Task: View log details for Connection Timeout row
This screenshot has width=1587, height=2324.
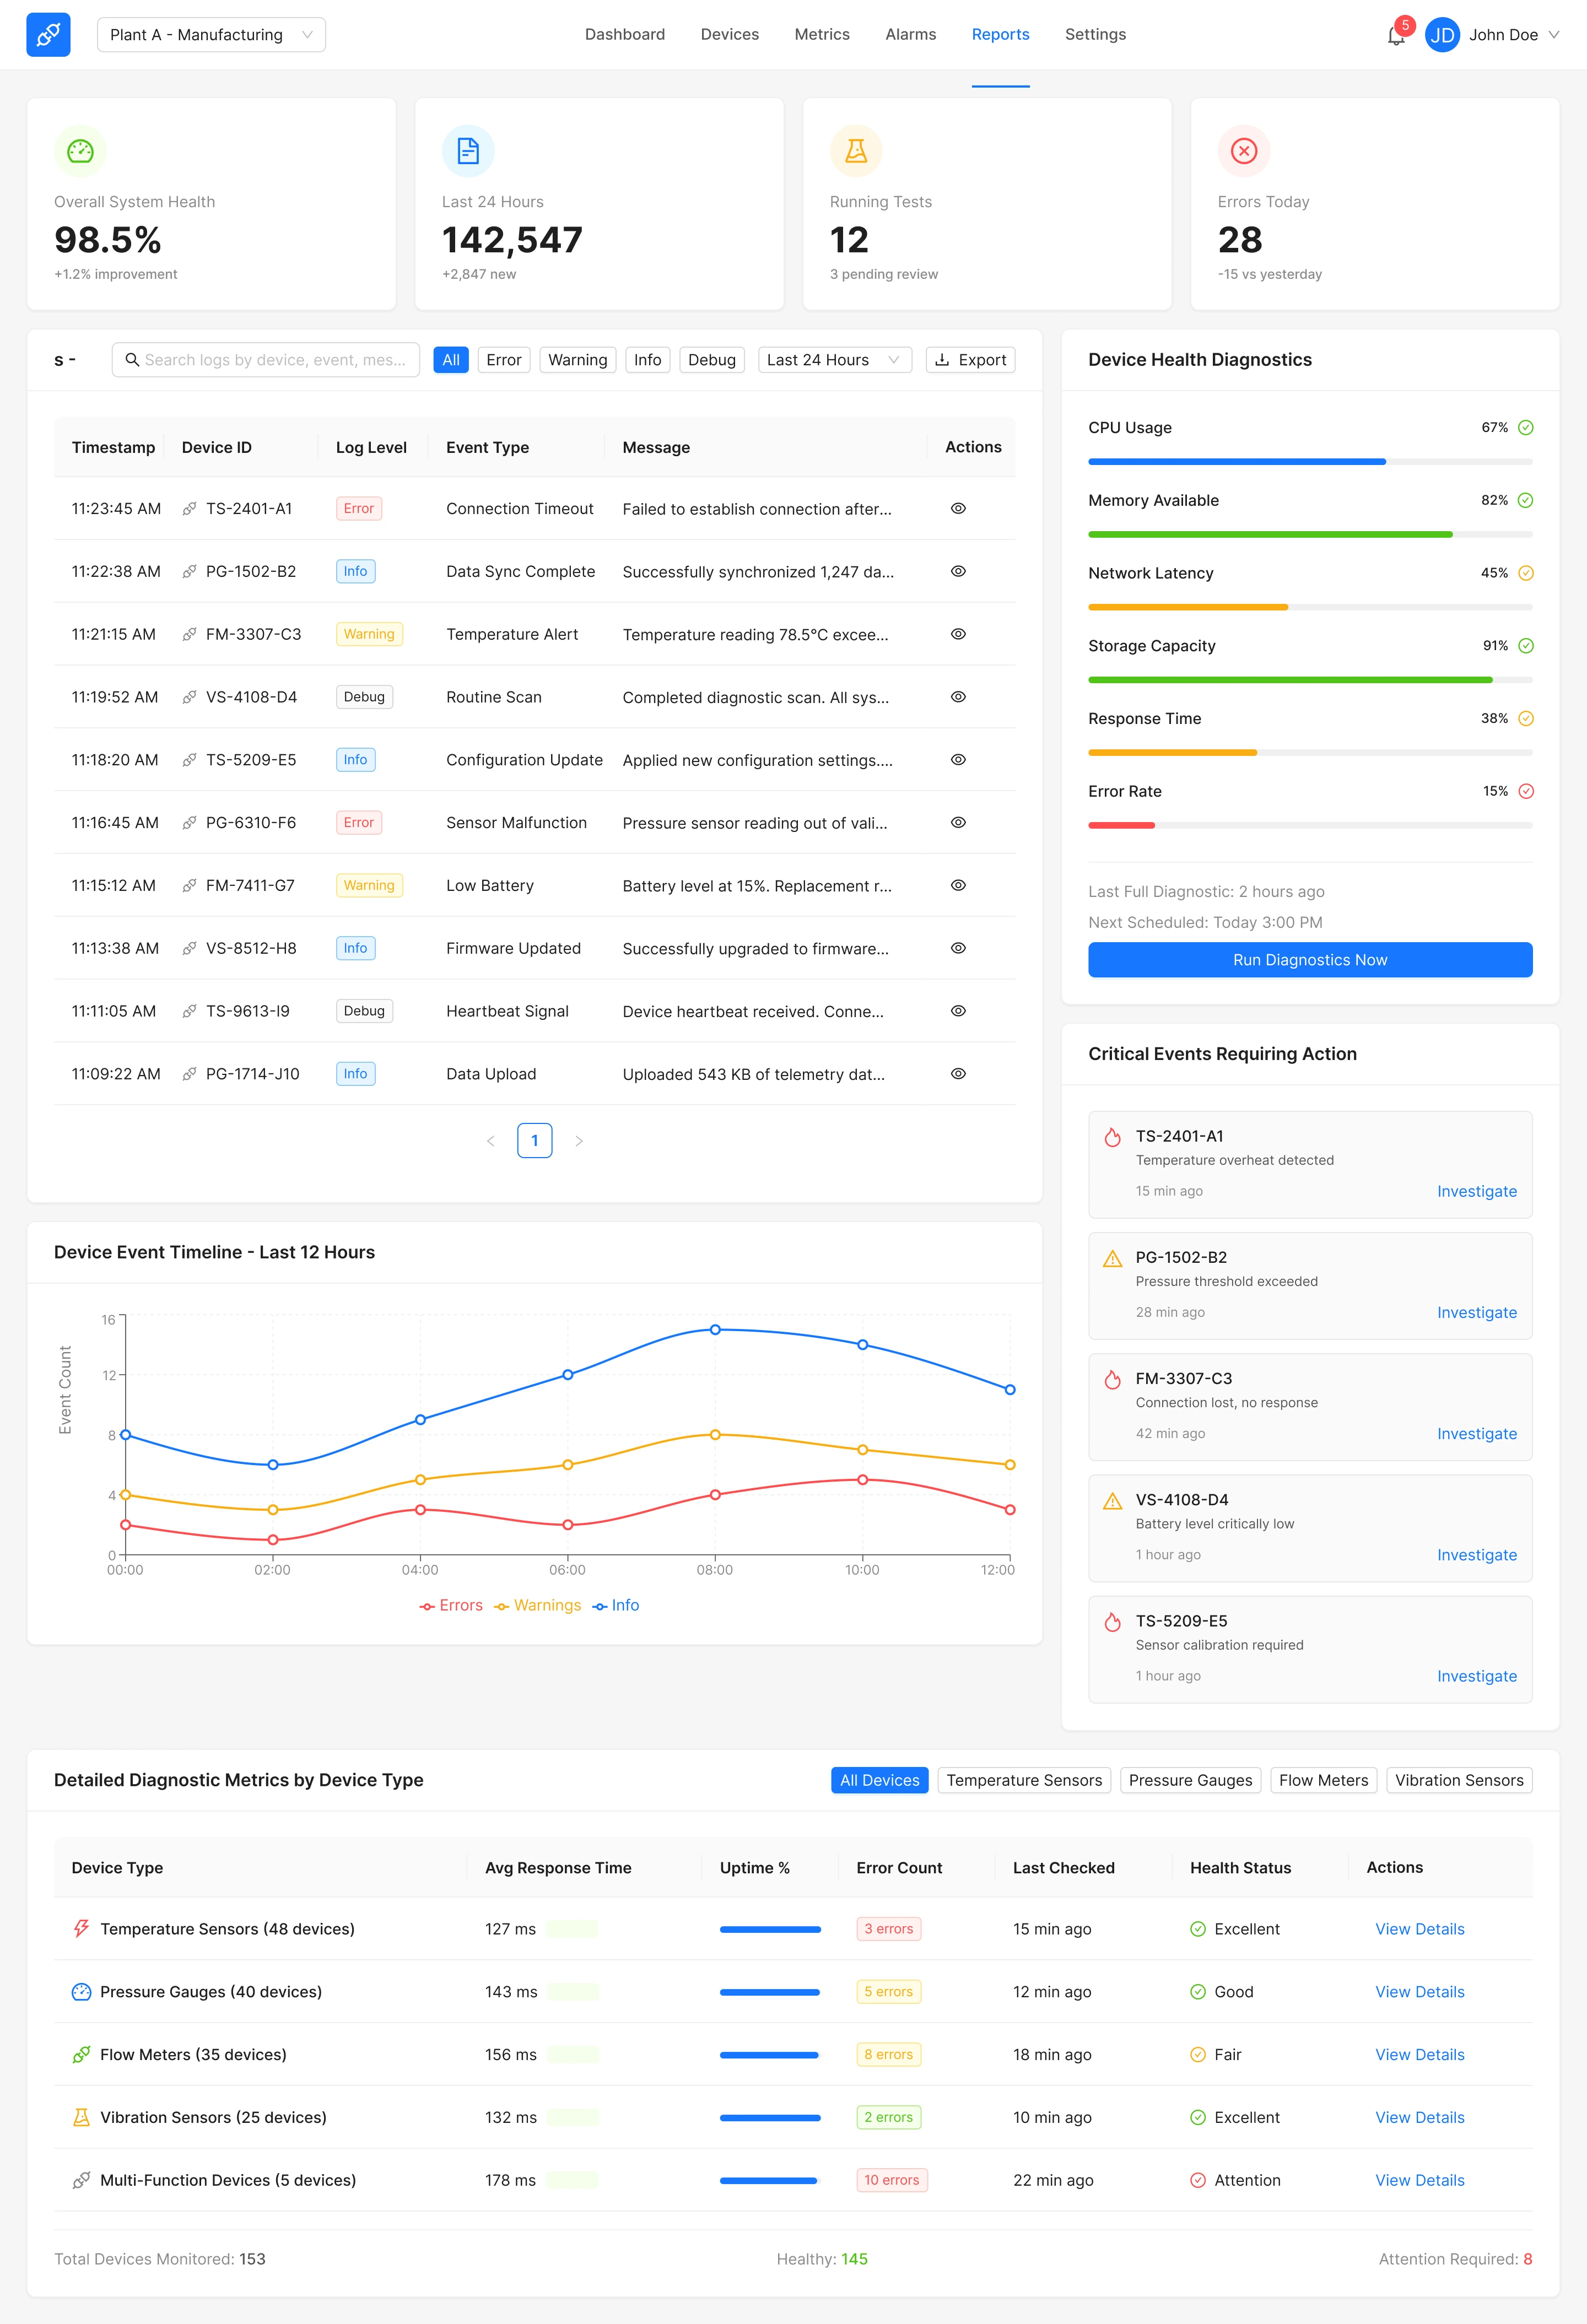Action: 957,508
